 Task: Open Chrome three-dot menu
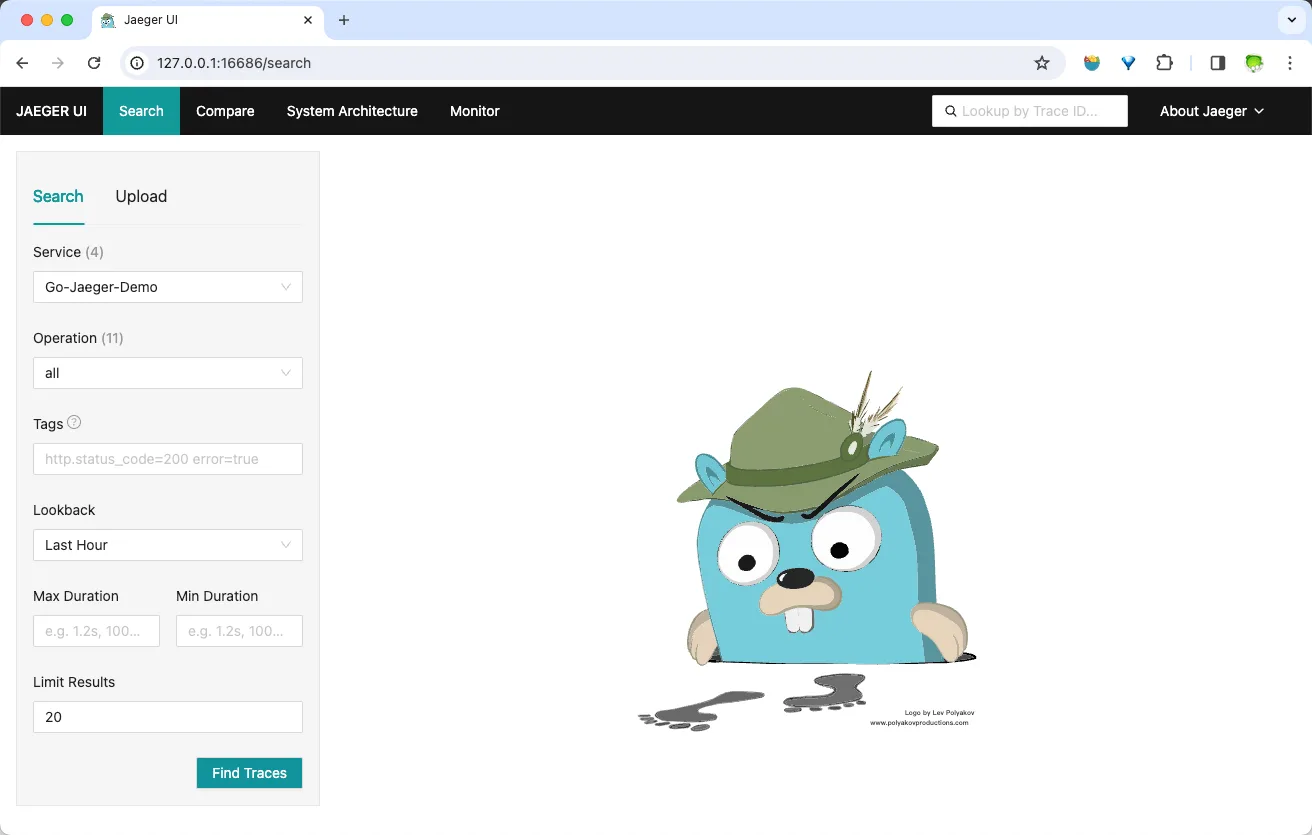coord(1290,63)
